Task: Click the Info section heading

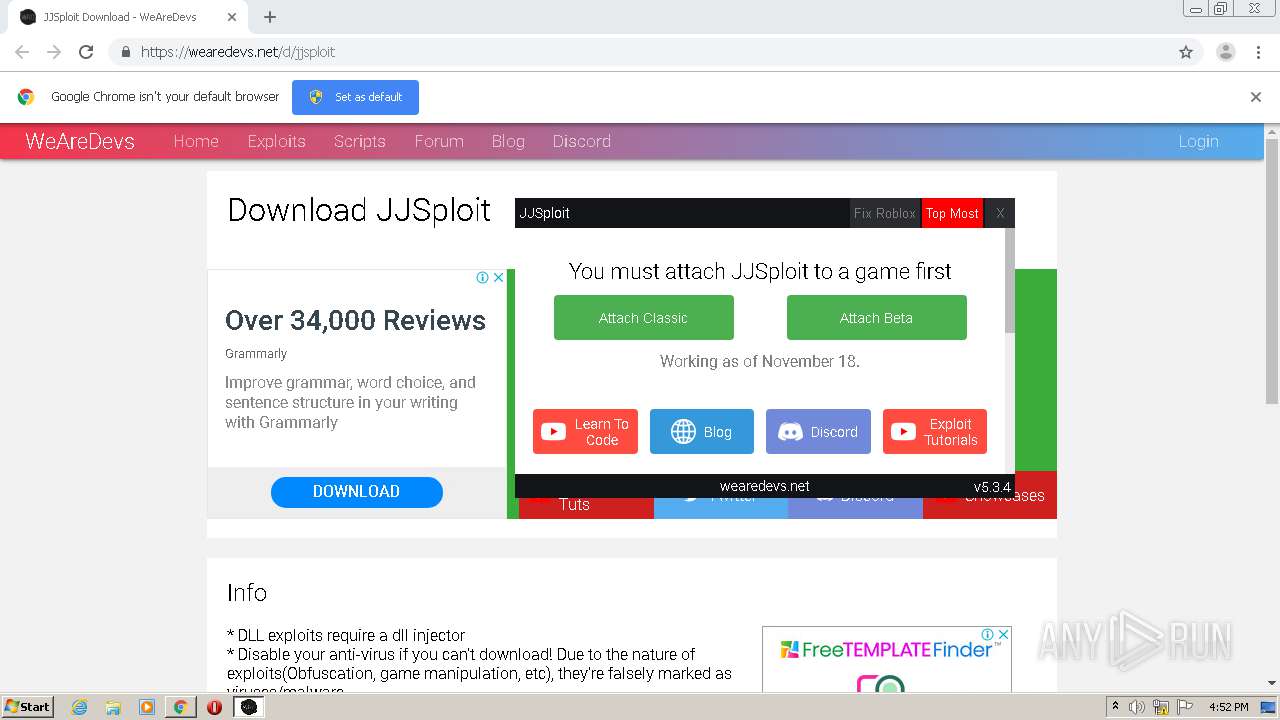Action: pyautogui.click(x=247, y=592)
